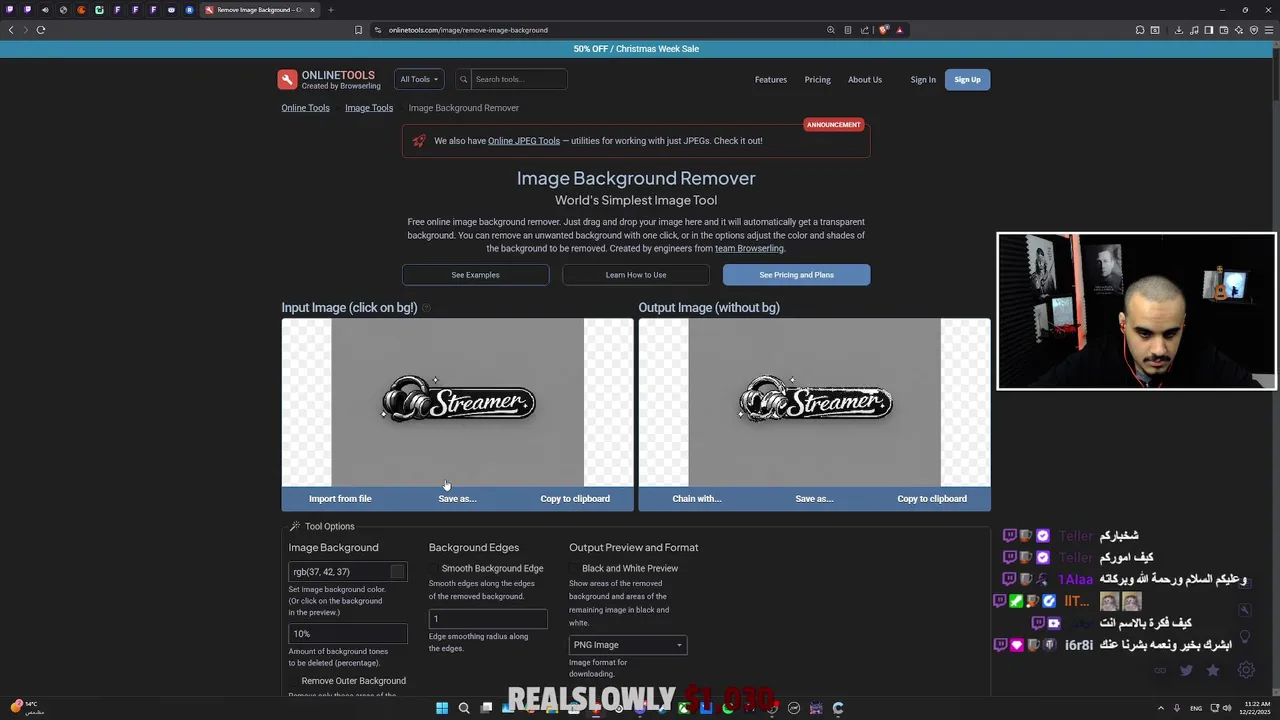
Task: Open About Us in the site navigation
Action: point(865,80)
